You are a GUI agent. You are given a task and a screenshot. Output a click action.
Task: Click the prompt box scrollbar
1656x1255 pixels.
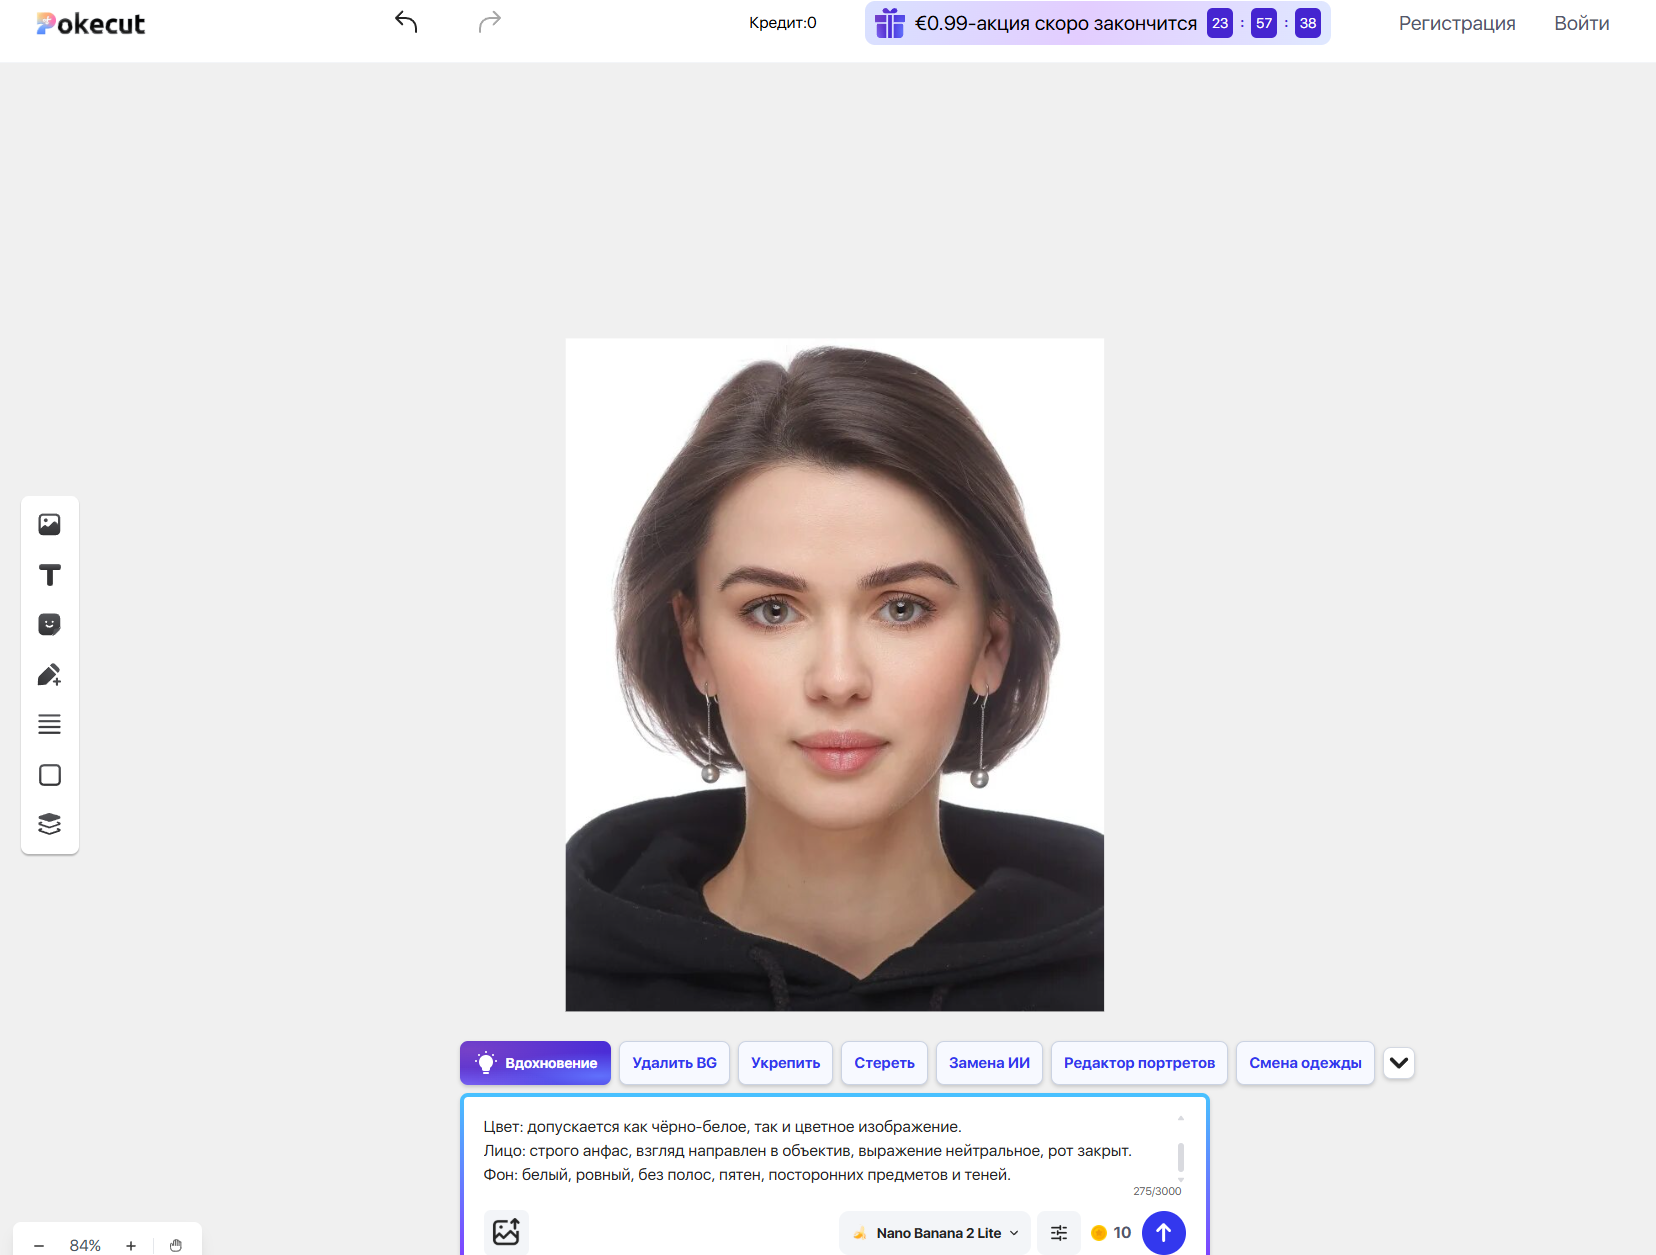[1181, 1156]
